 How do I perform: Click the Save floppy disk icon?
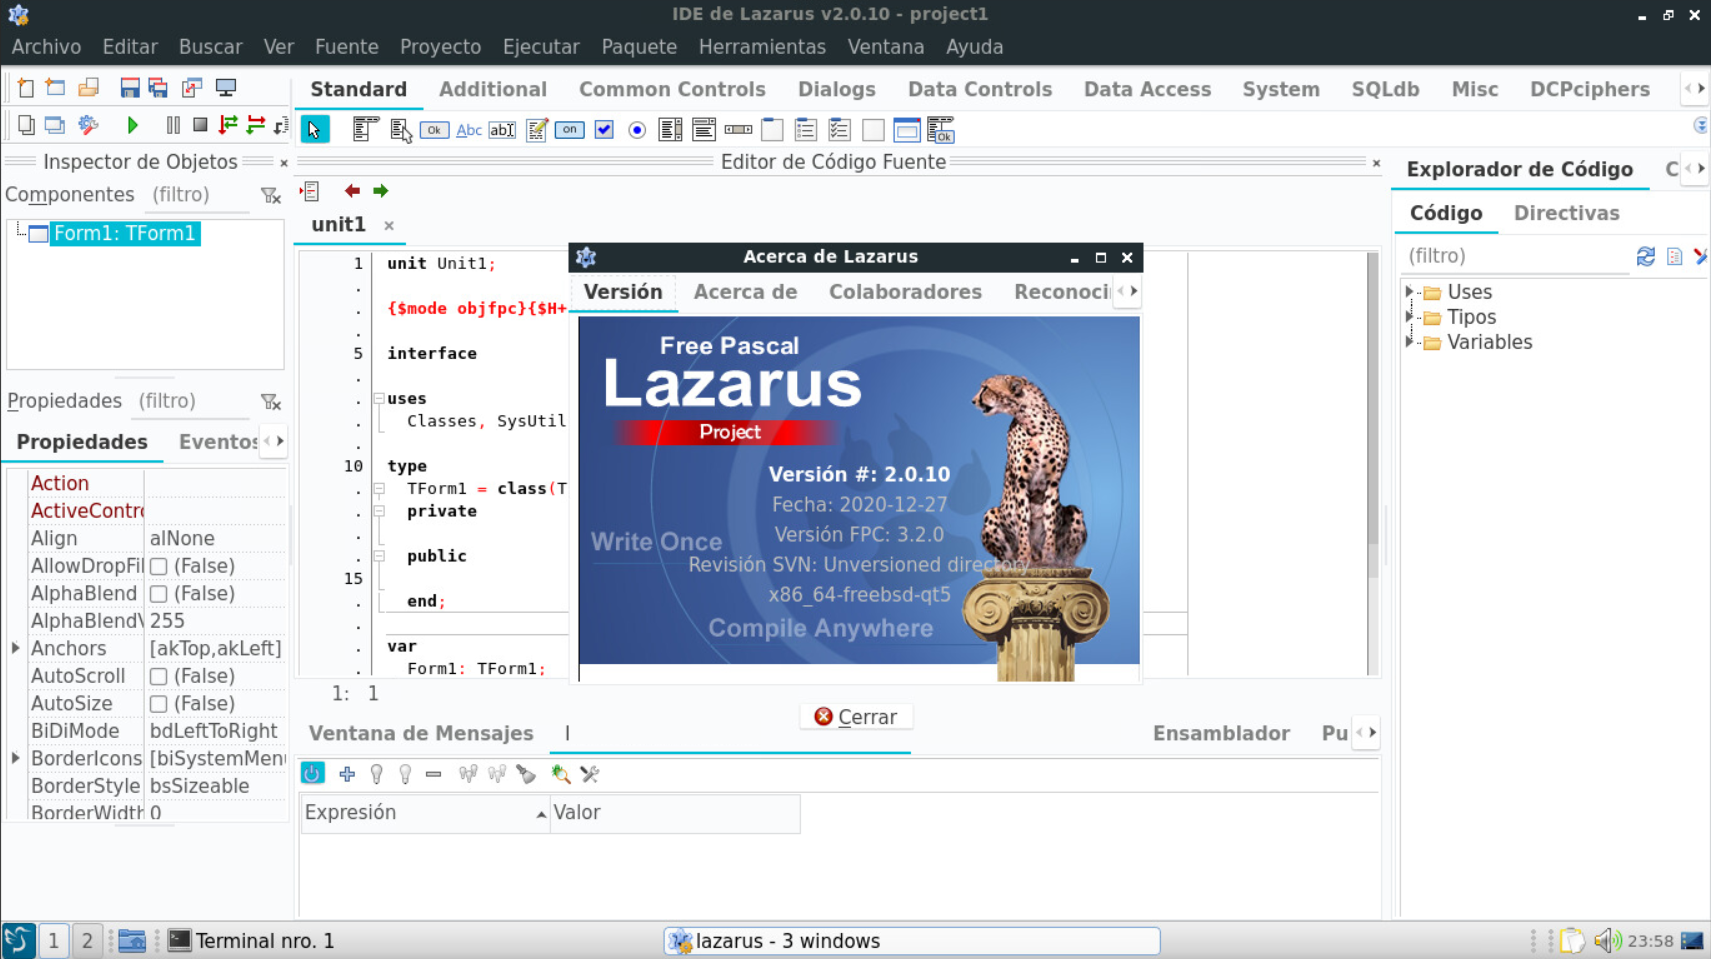(x=129, y=88)
